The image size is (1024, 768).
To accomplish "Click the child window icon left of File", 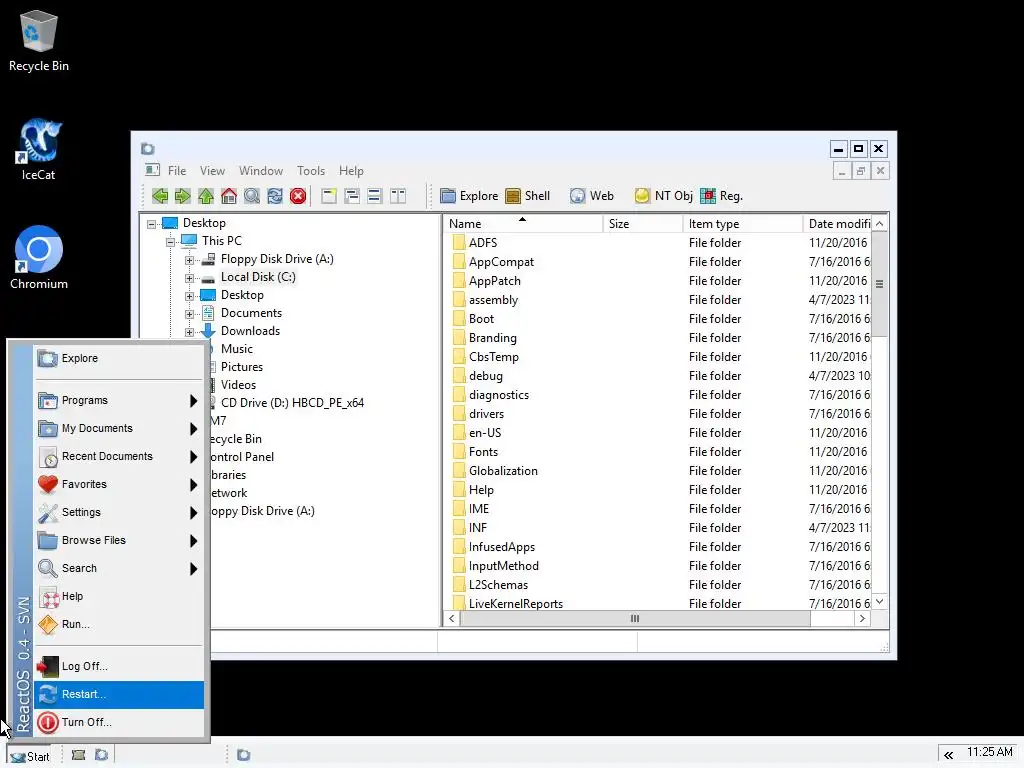I will (x=152, y=170).
